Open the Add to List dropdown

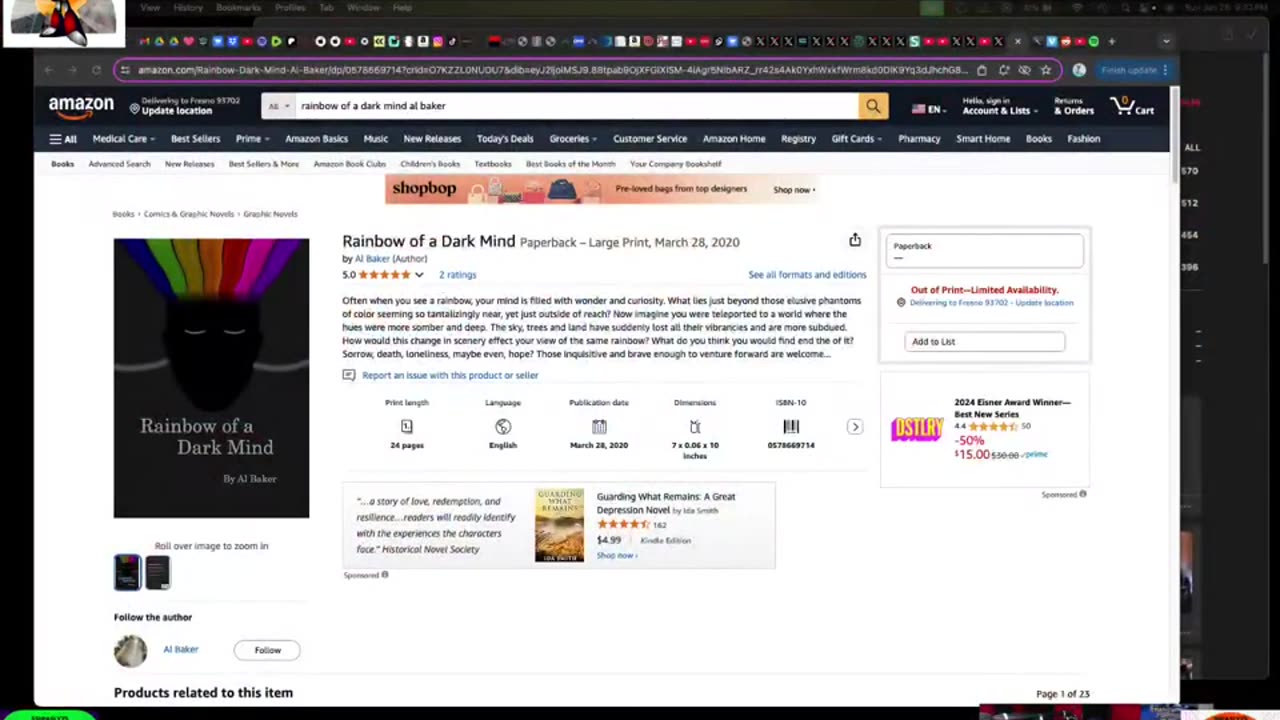[985, 342]
